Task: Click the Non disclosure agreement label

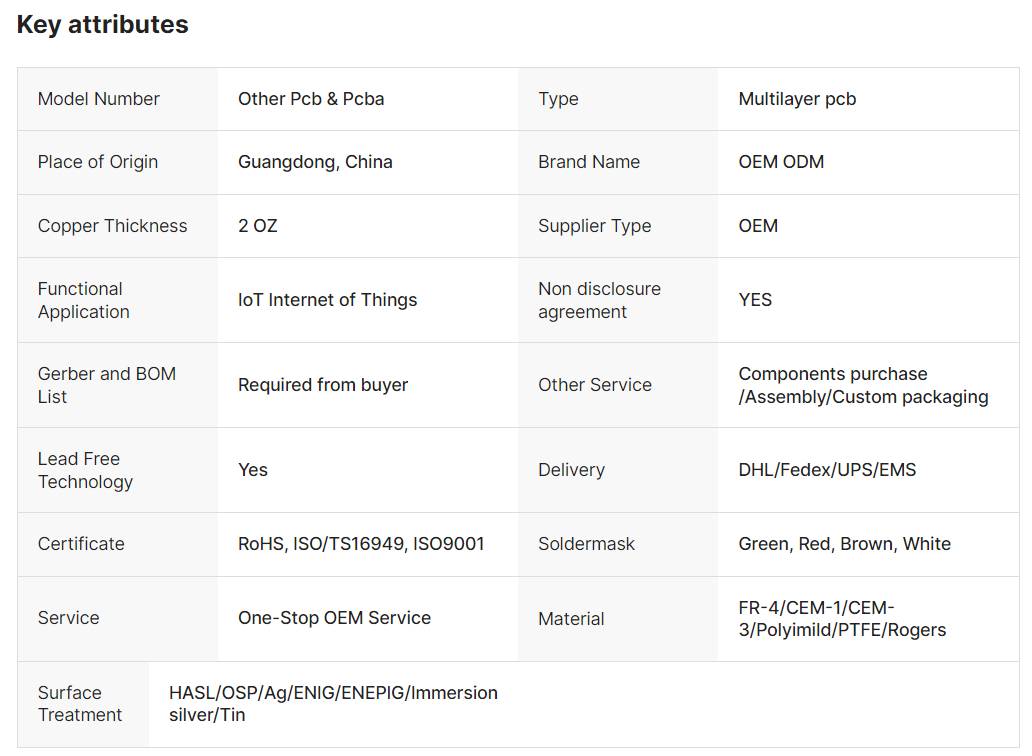Action: (599, 300)
